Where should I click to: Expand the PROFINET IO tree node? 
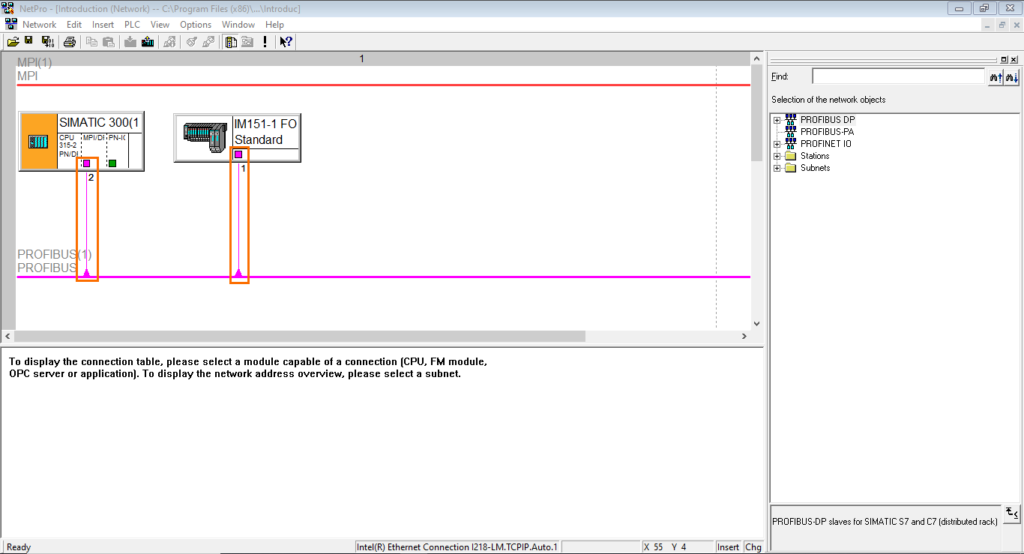pos(776,144)
